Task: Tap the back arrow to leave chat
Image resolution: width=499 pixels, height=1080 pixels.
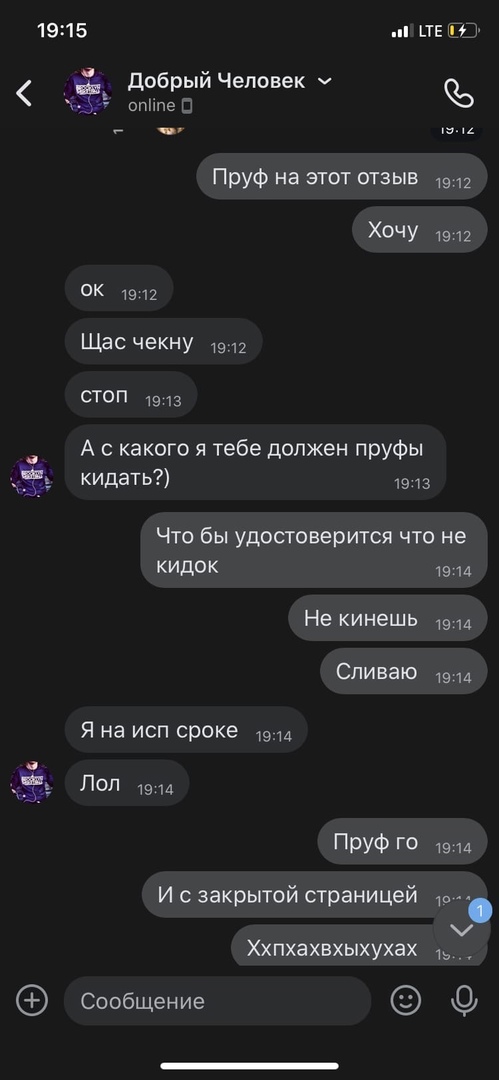Action: tap(24, 93)
